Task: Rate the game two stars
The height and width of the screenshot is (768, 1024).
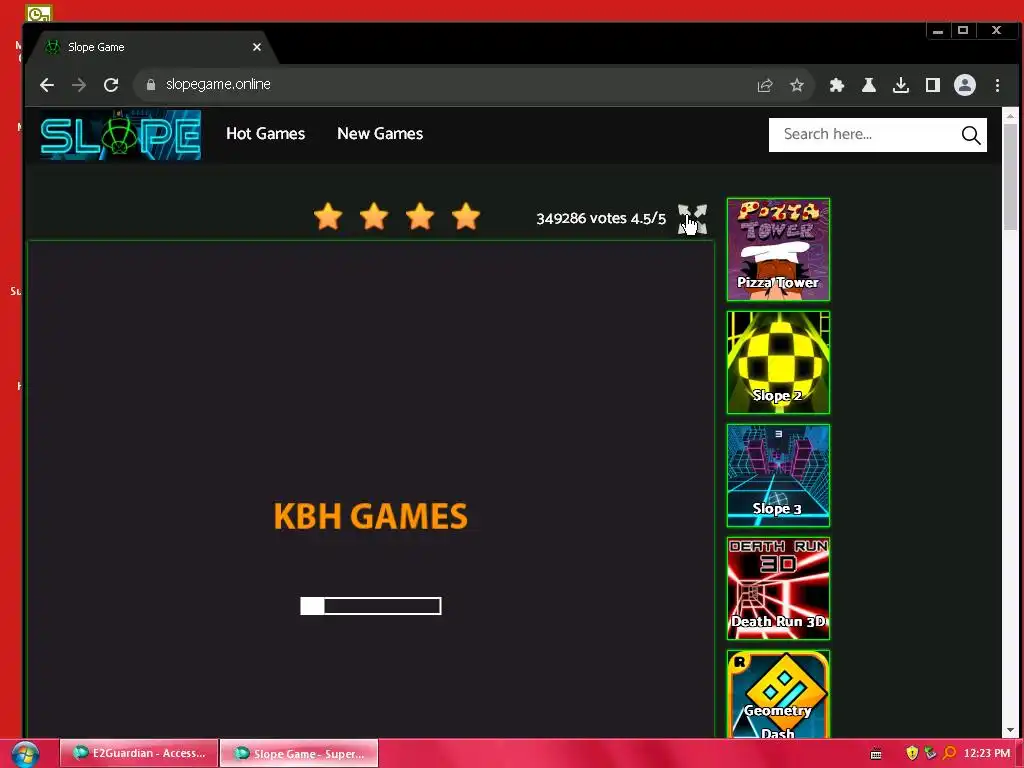Action: [x=374, y=216]
